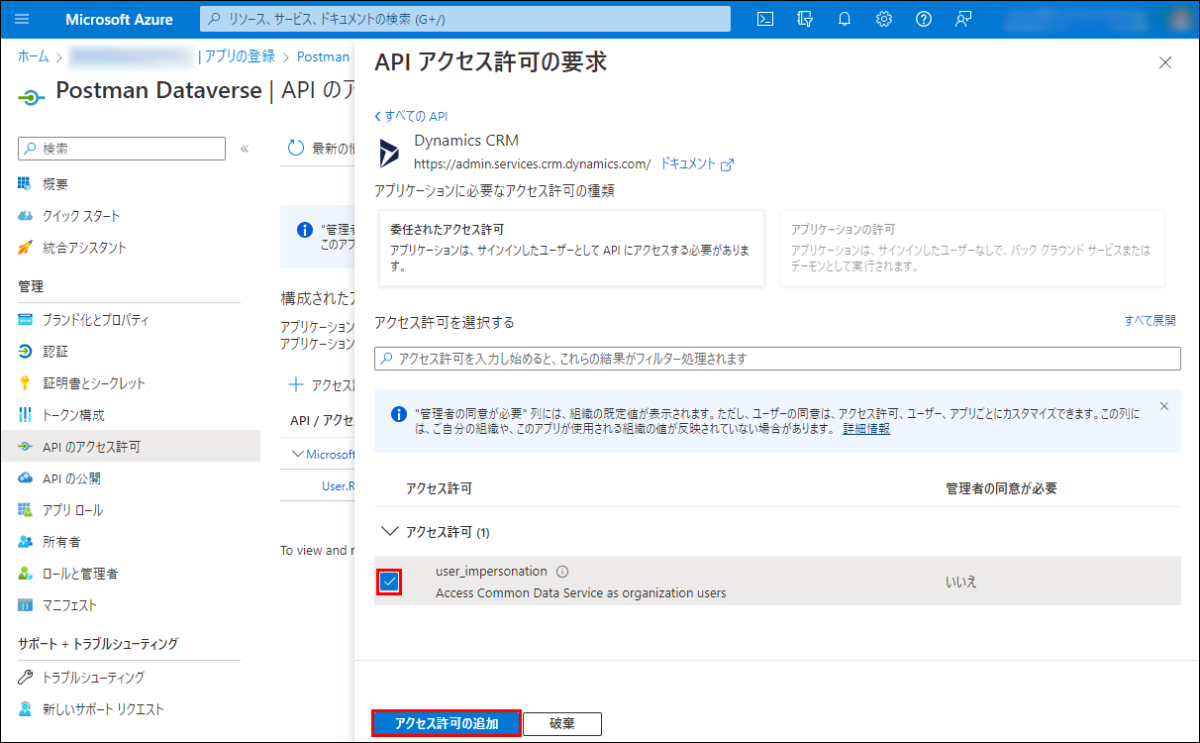Click the 概要 overview icon
This screenshot has height=743, width=1200.
[x=26, y=184]
